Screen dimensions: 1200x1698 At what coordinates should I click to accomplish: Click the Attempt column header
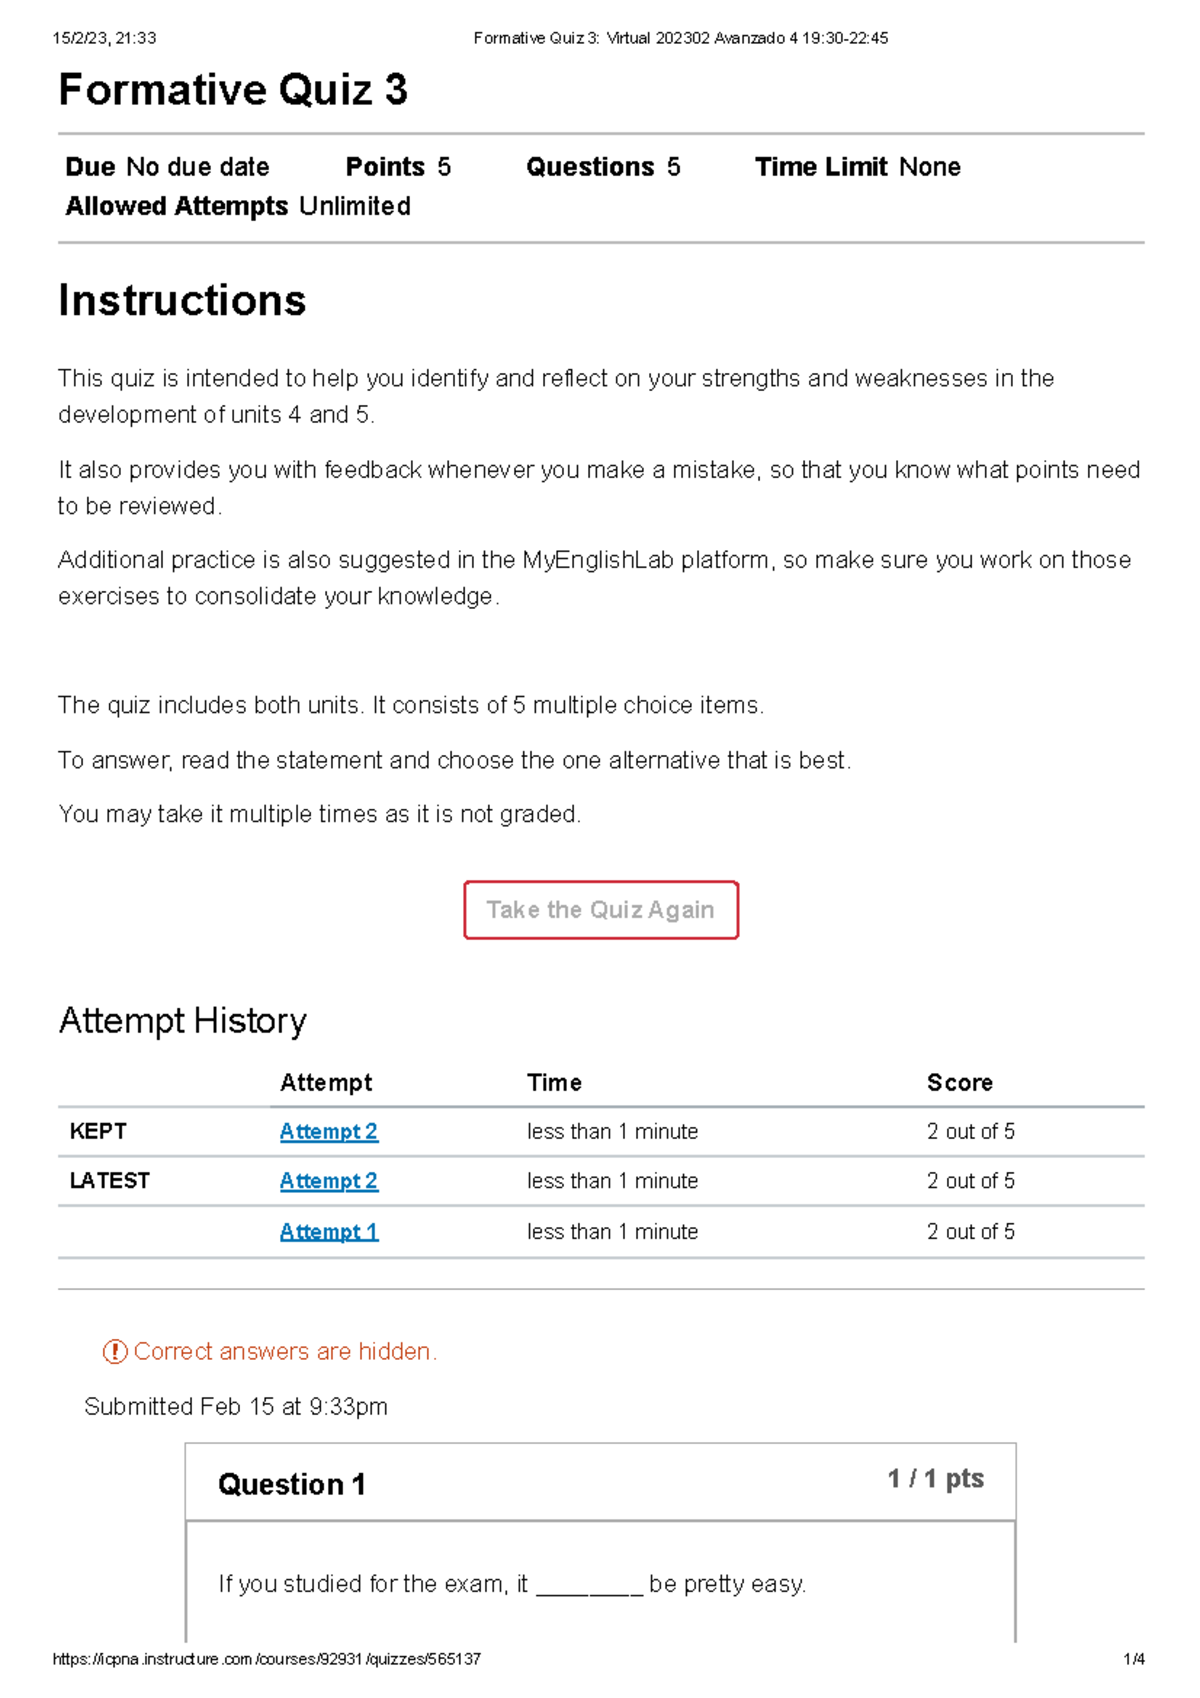(x=326, y=1082)
